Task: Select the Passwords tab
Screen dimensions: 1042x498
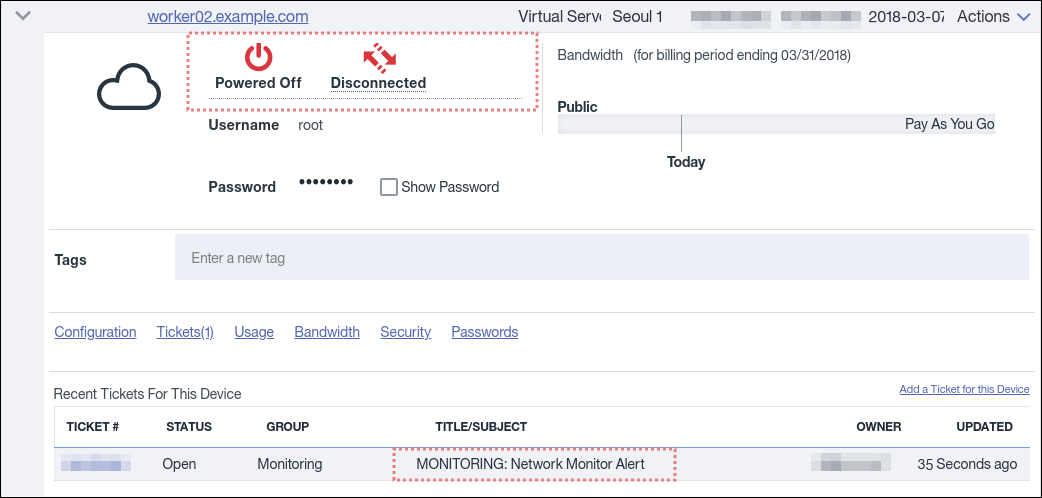Action: pos(484,332)
